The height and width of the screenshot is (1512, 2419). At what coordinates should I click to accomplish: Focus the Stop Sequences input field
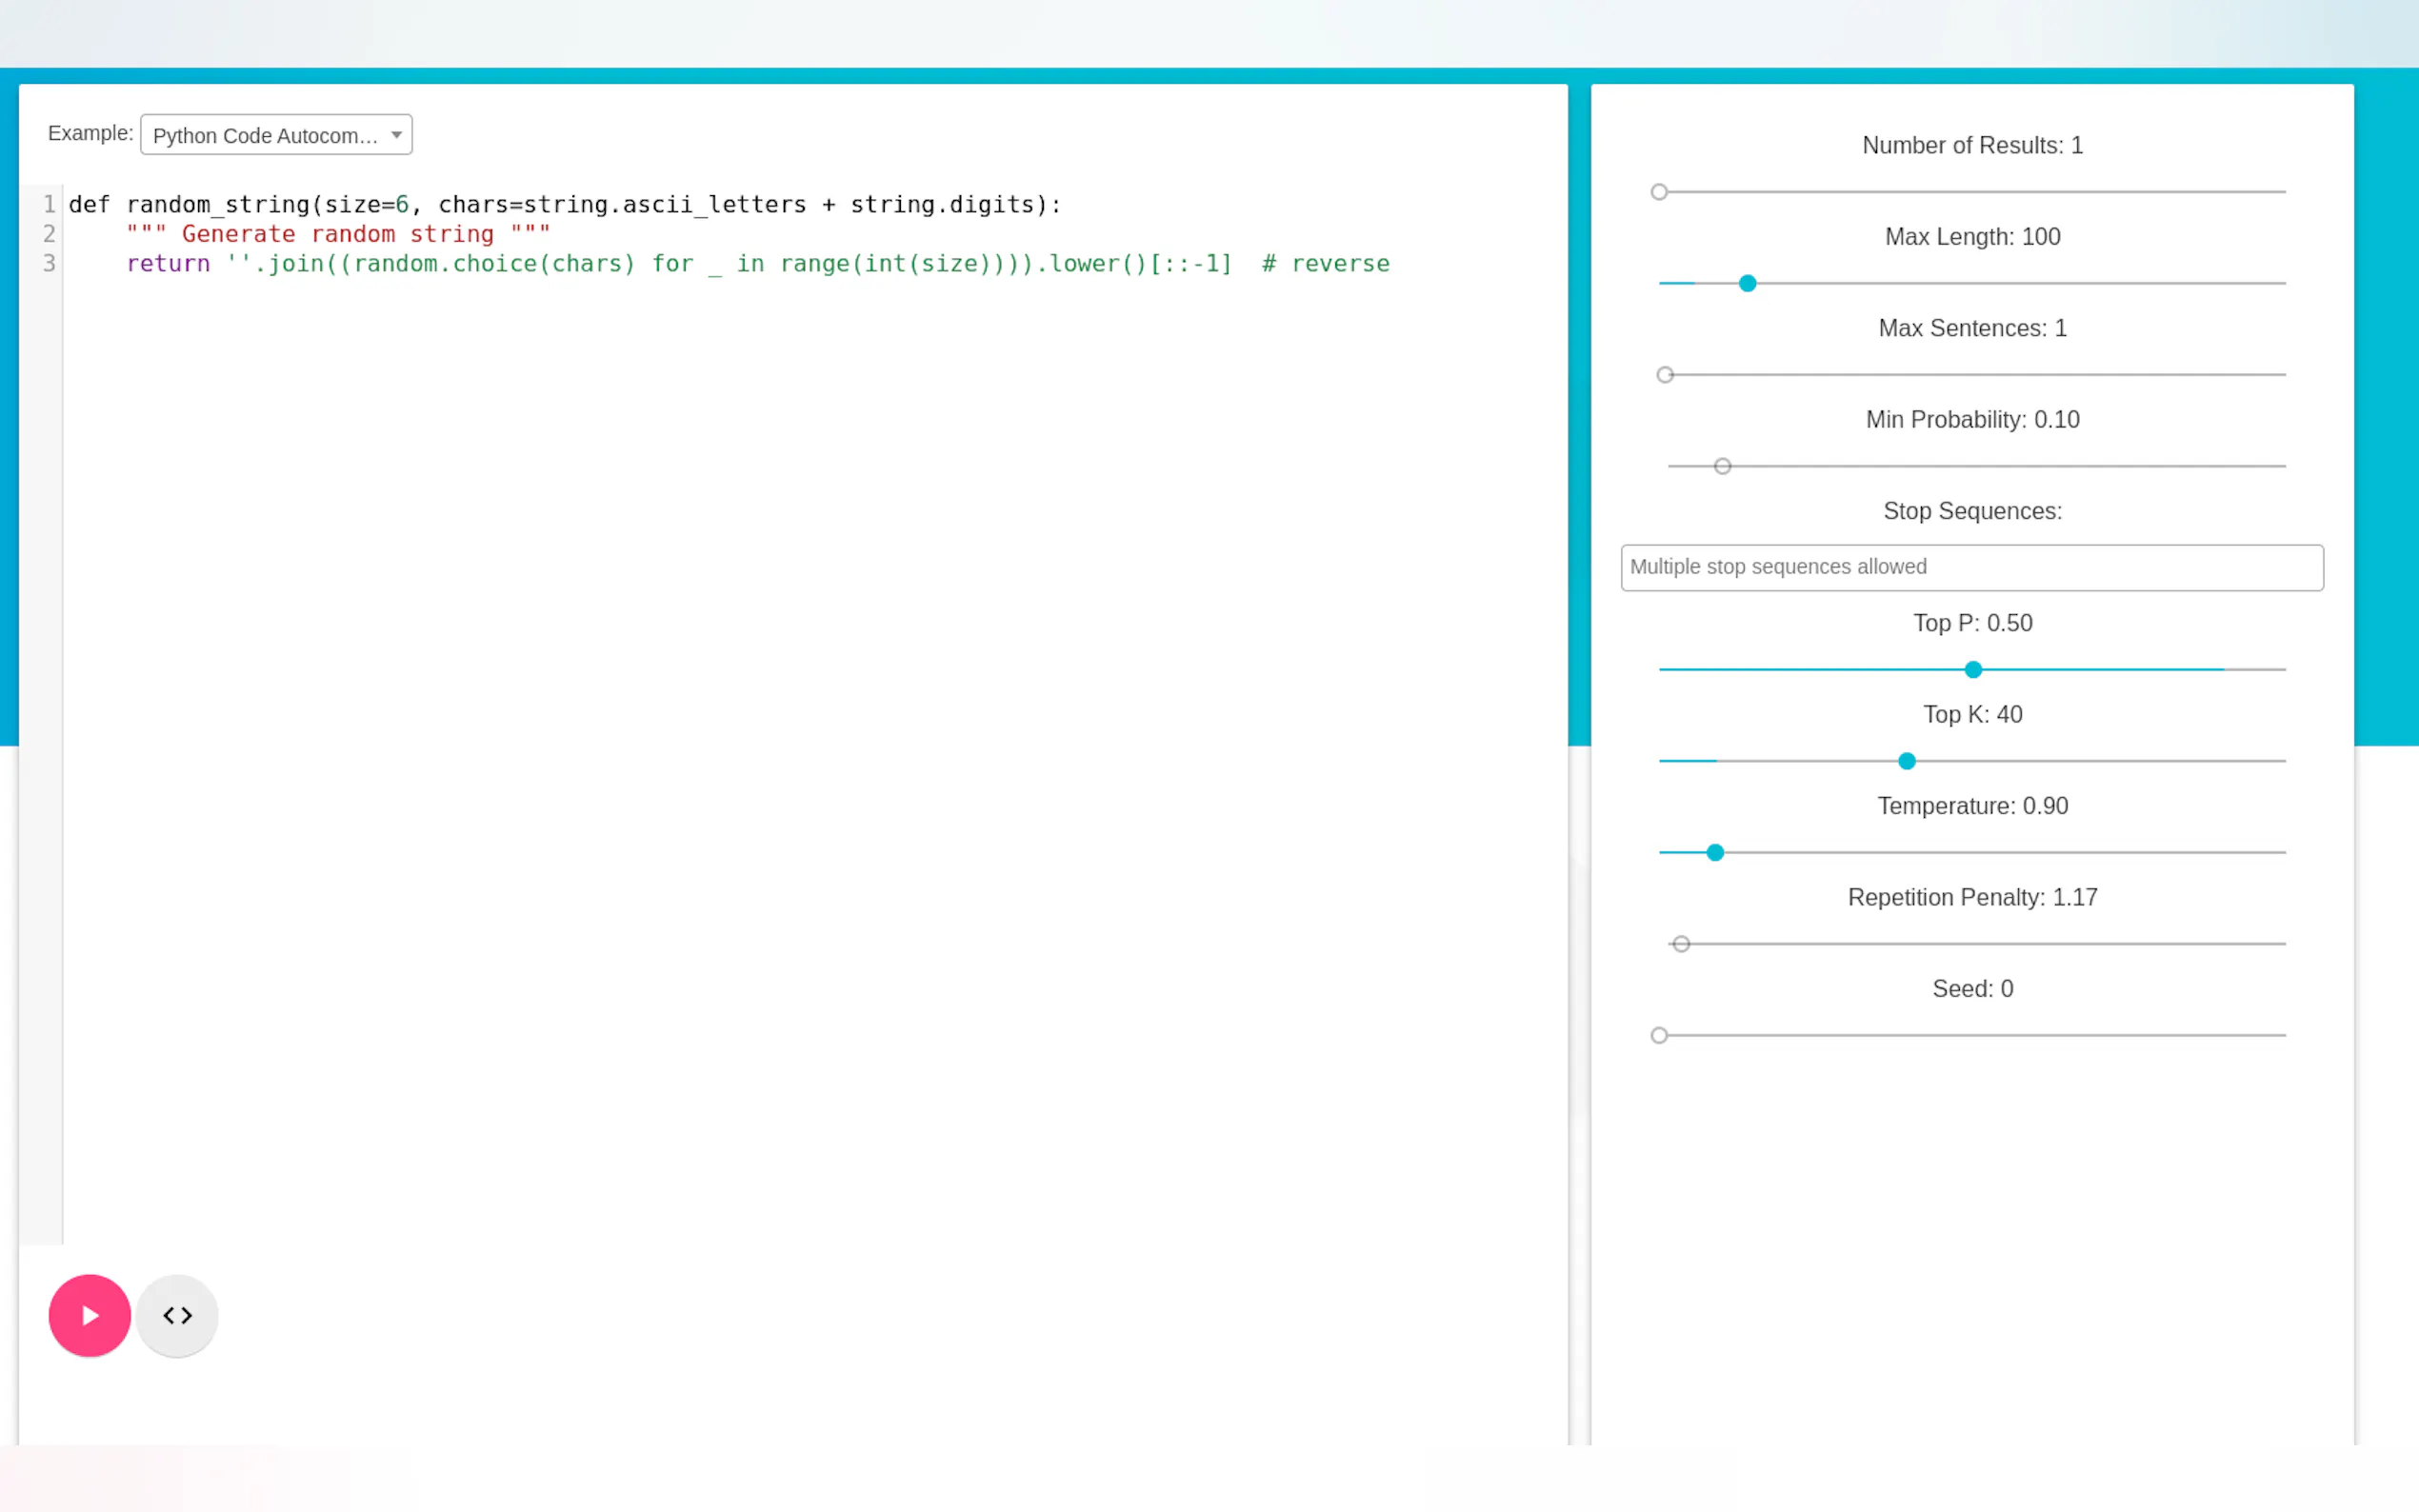coord(1971,567)
